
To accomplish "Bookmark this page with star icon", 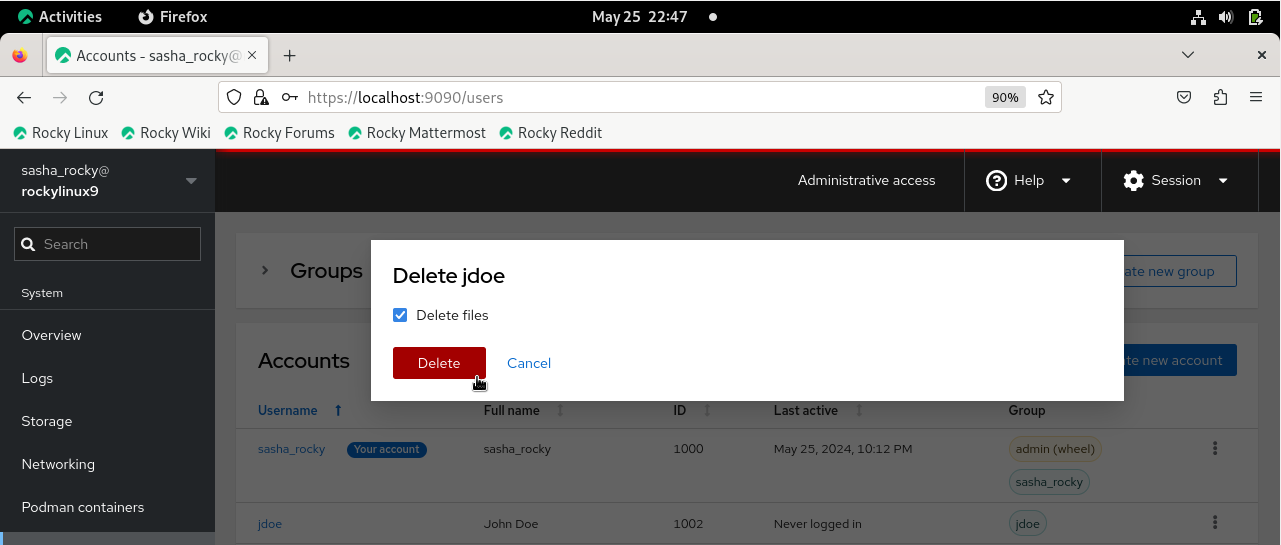I will (x=1046, y=97).
